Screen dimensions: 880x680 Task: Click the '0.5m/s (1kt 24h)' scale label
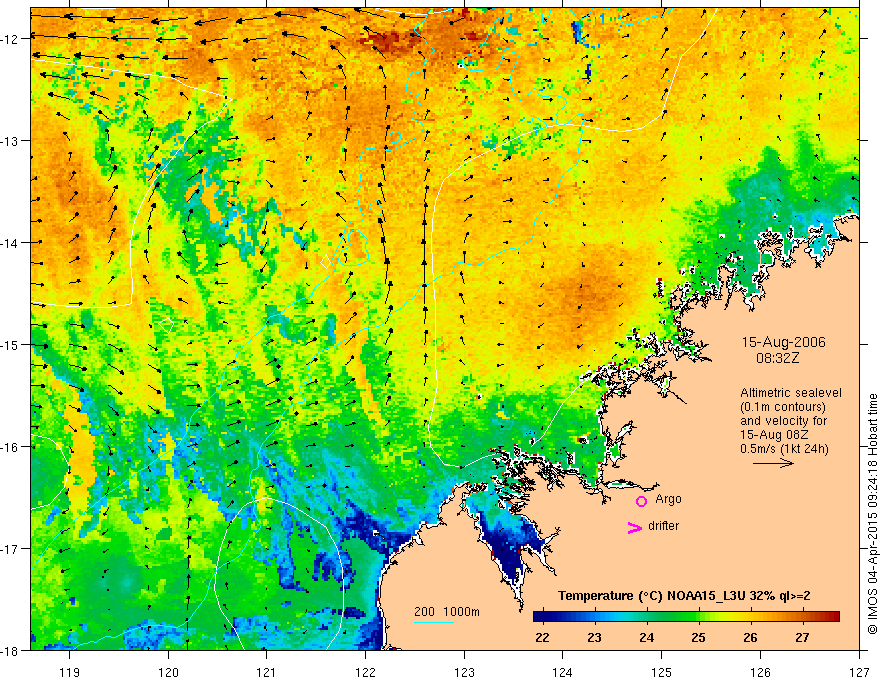pyautogui.click(x=784, y=449)
